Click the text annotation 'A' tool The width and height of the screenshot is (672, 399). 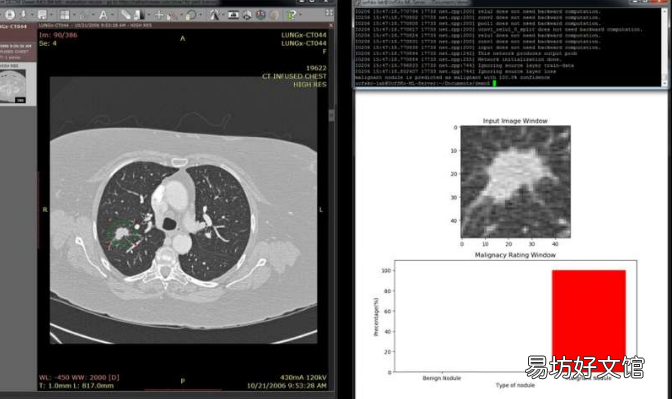click(x=103, y=15)
